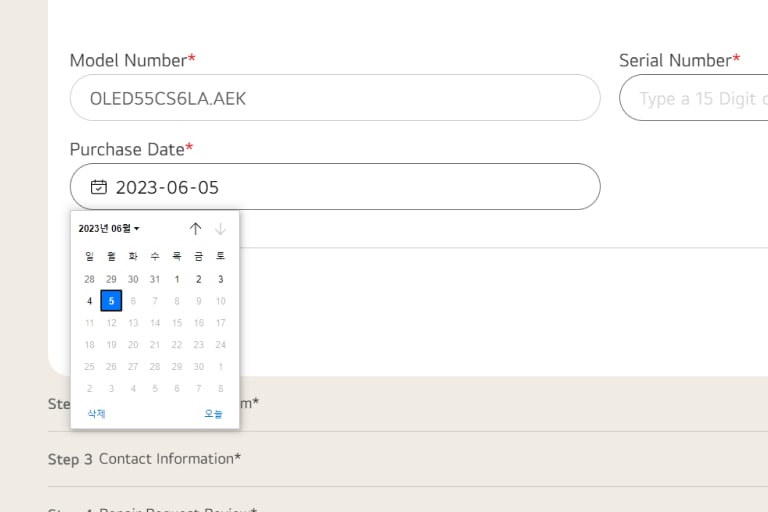
Task: Open the 2023년 06월 month dropdown
Action: point(109,229)
